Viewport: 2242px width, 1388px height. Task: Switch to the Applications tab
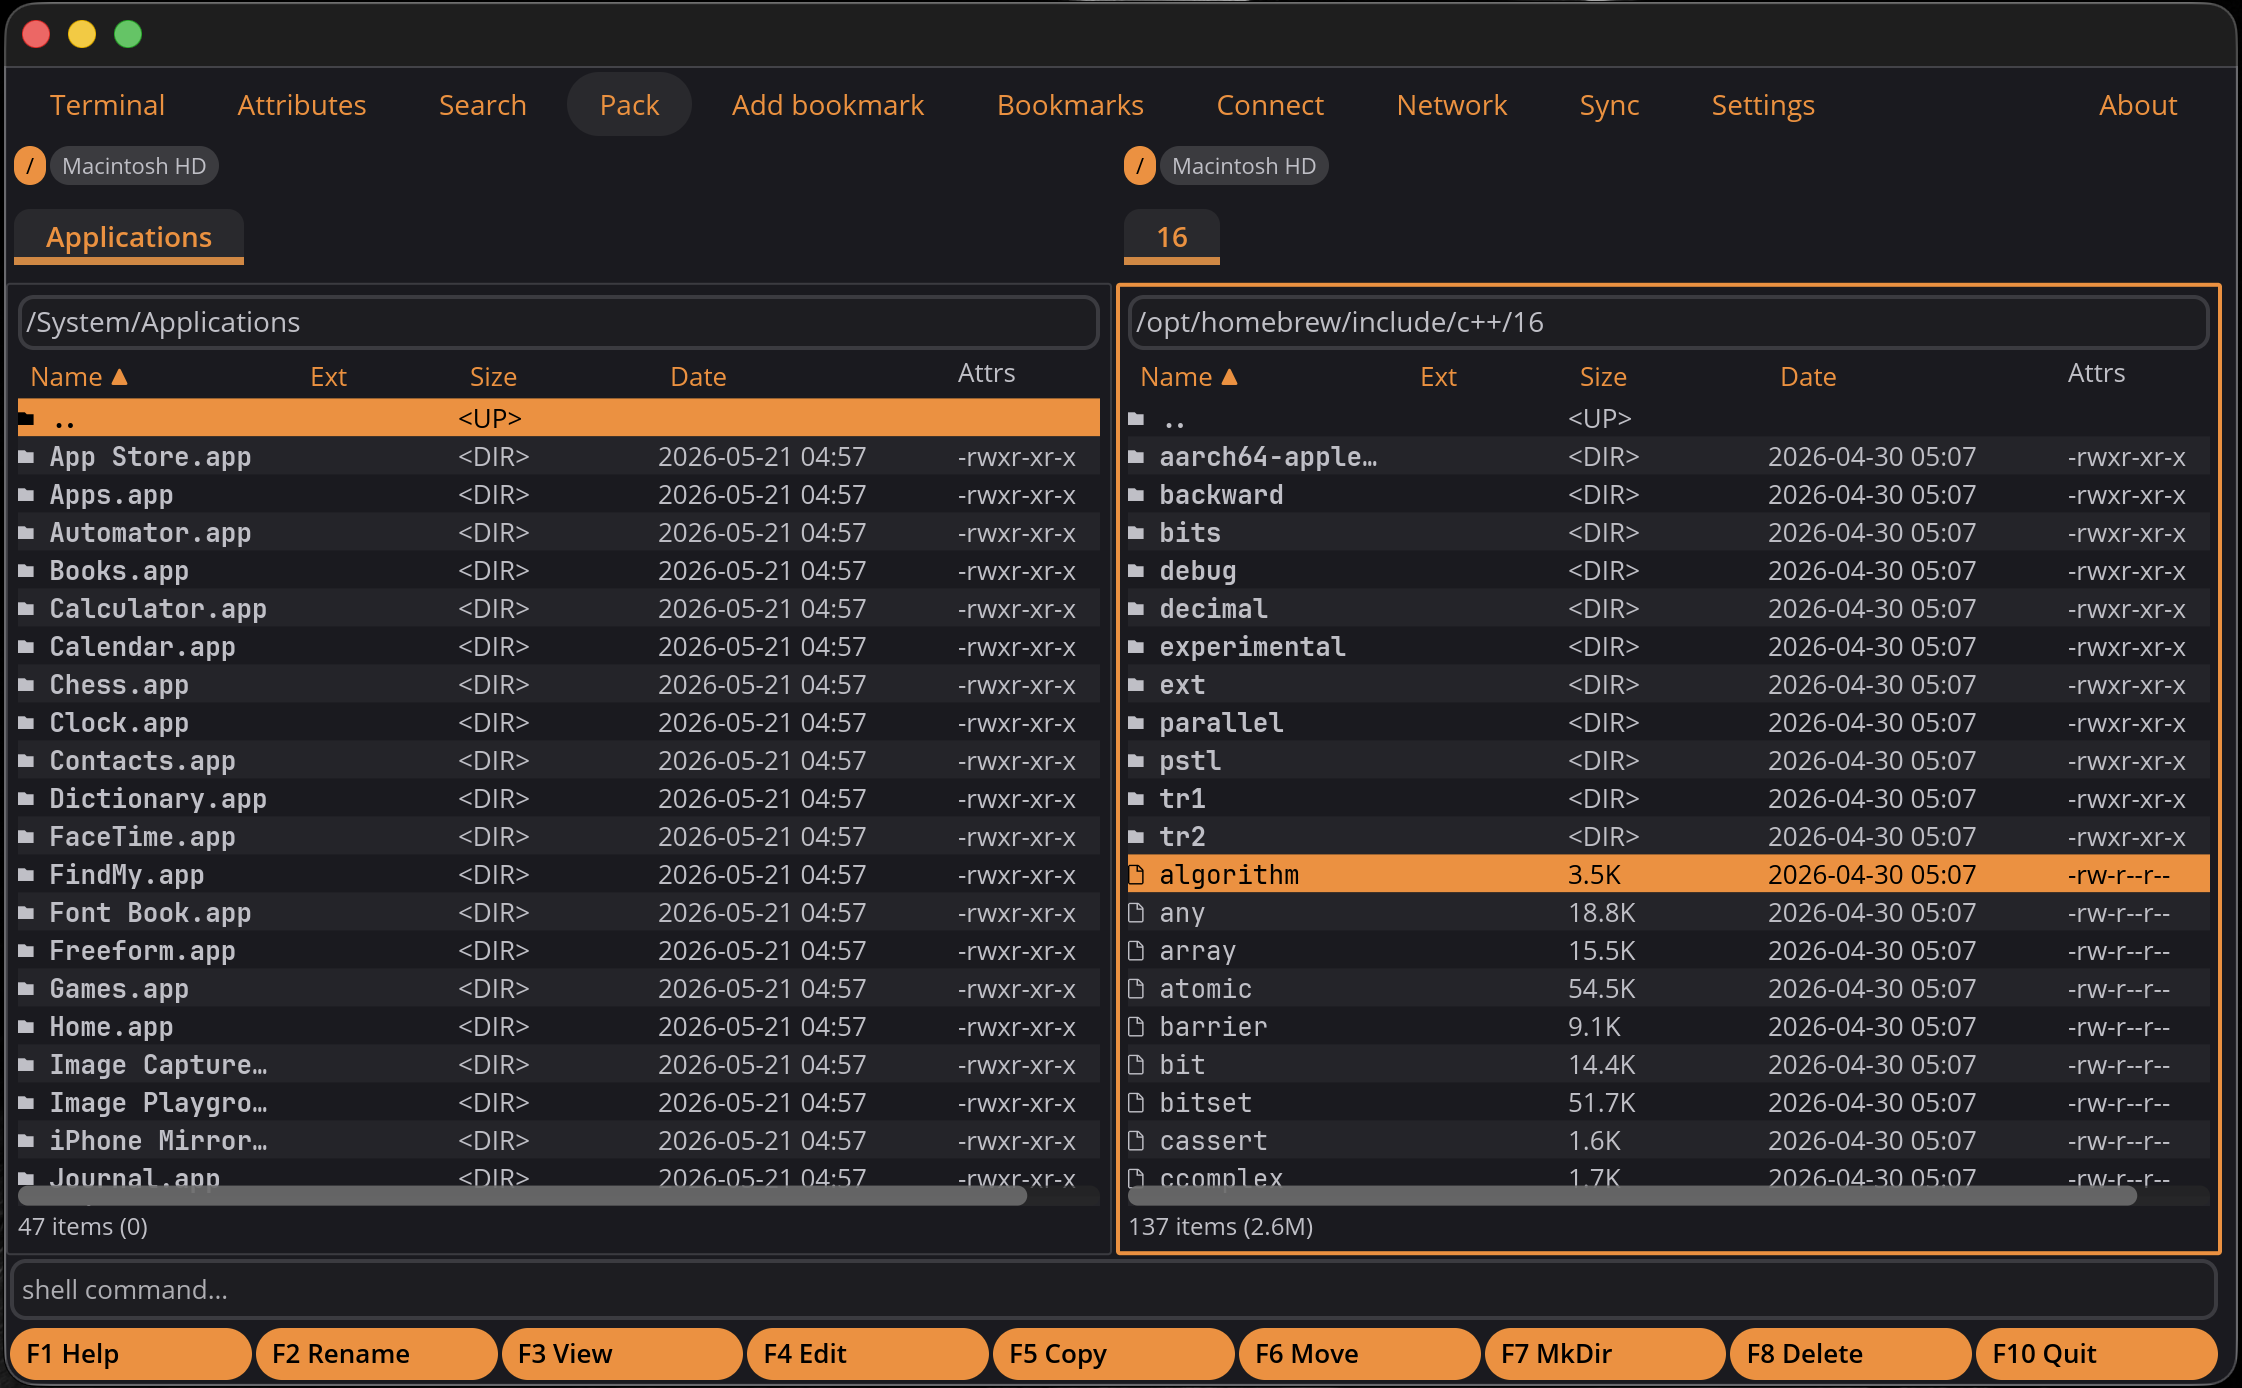point(129,237)
